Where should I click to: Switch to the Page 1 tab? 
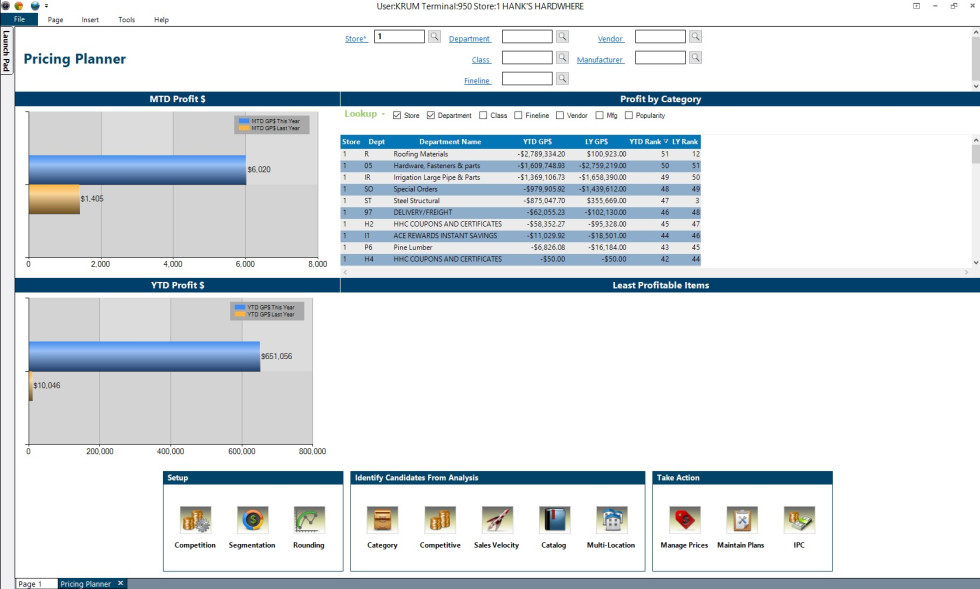(x=30, y=583)
